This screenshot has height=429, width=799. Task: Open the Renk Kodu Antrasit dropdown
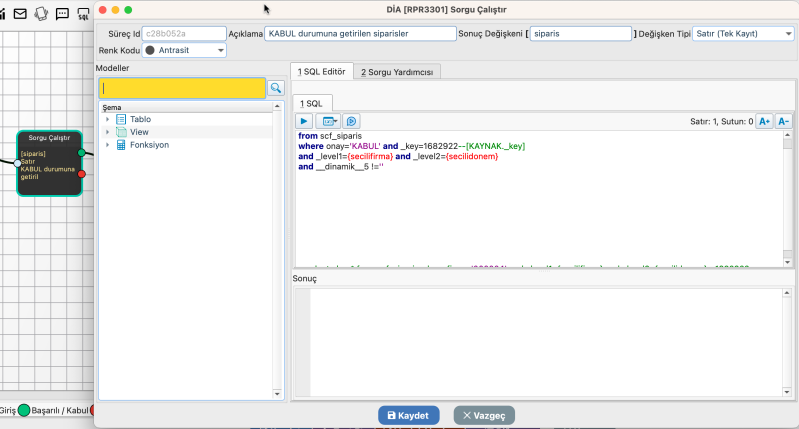coord(185,49)
